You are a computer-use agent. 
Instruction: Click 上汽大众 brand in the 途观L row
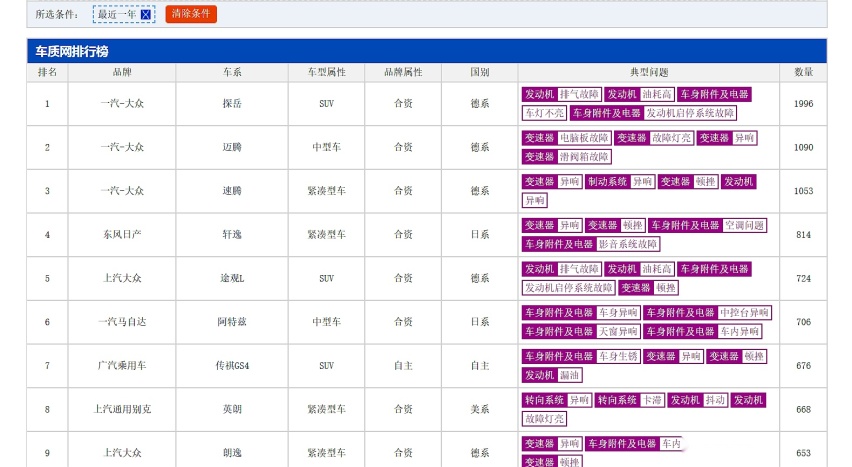(x=122, y=278)
